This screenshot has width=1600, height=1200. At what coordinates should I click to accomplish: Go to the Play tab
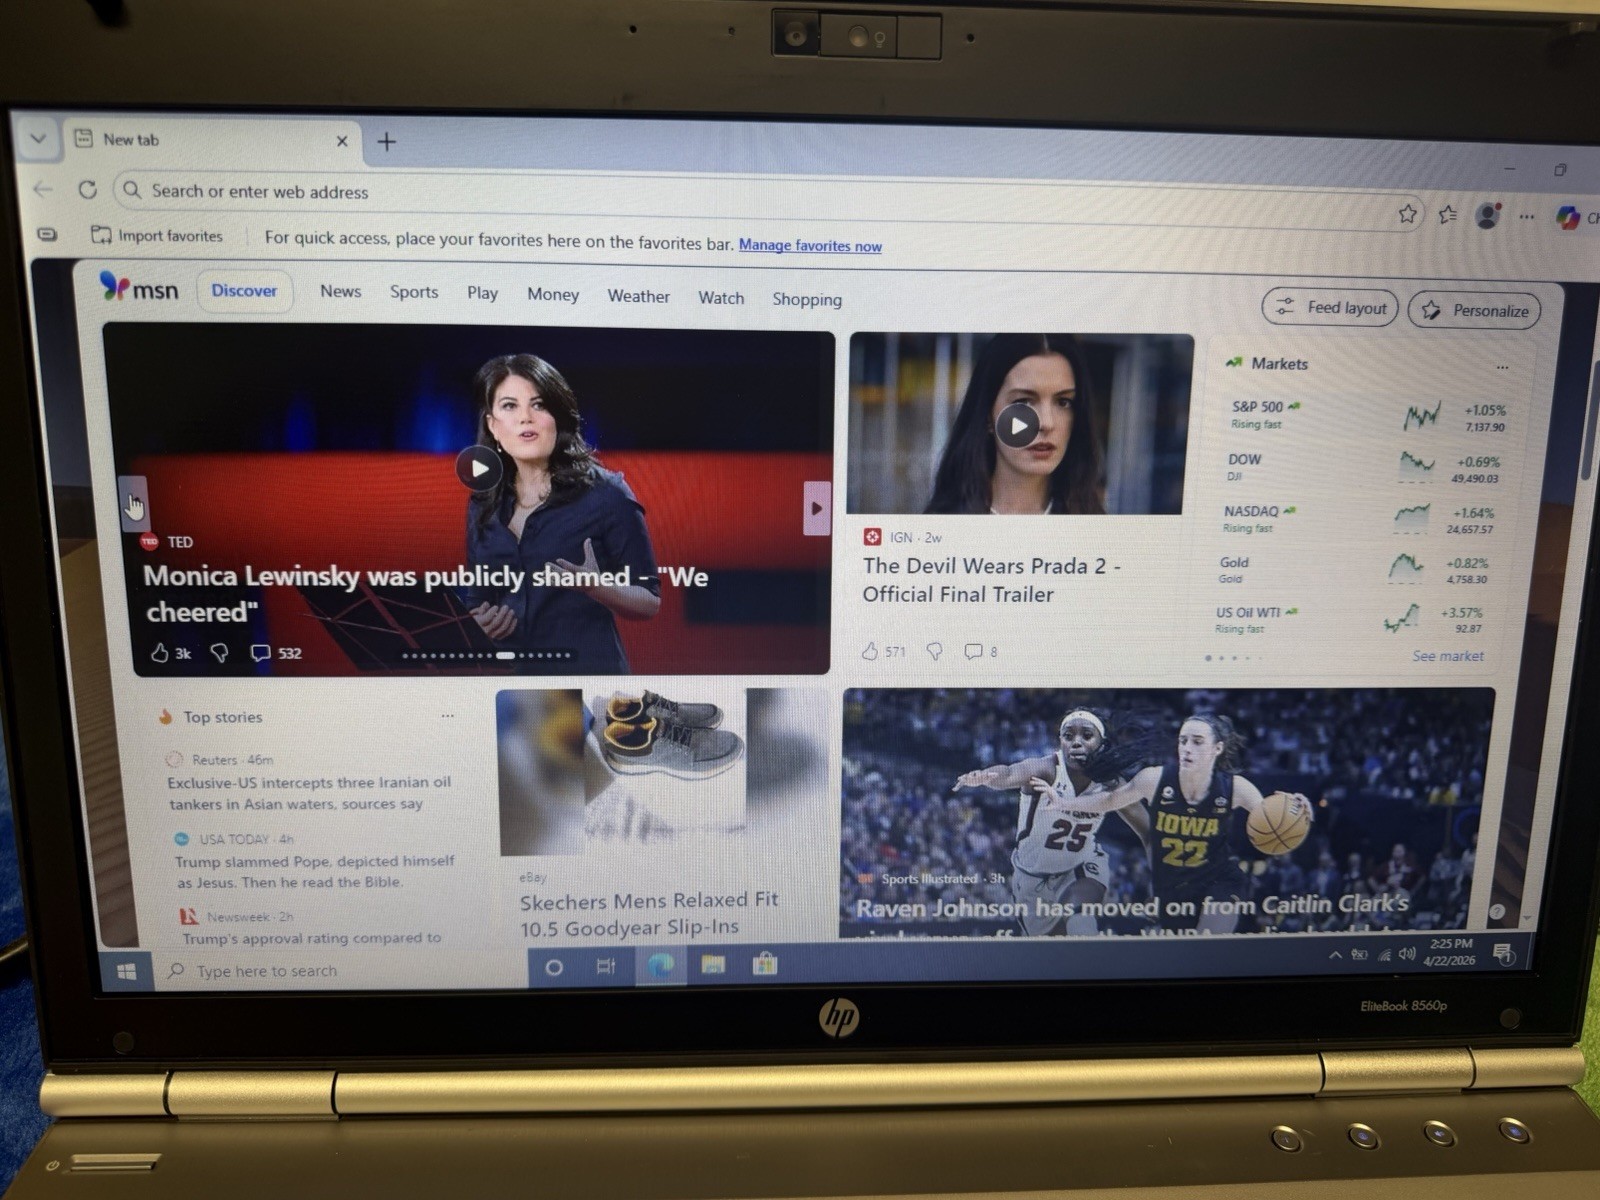pos(482,293)
